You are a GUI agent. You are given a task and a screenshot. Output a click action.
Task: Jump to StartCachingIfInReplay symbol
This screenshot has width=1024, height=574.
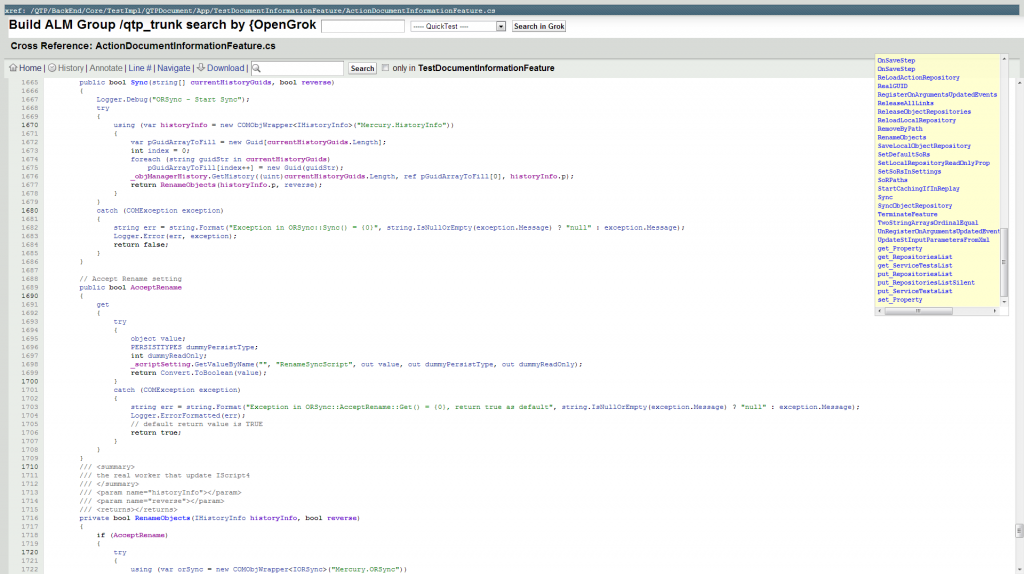coord(918,188)
